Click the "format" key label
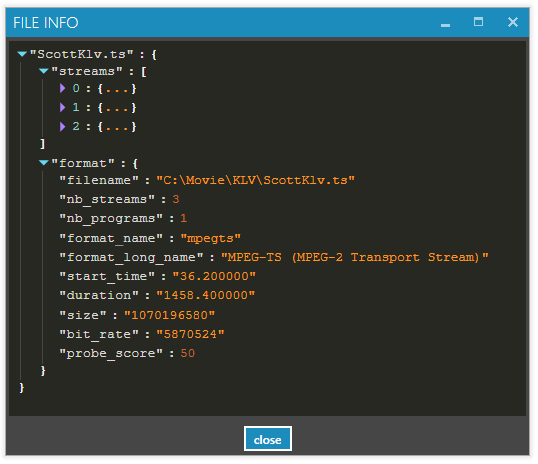 point(83,163)
